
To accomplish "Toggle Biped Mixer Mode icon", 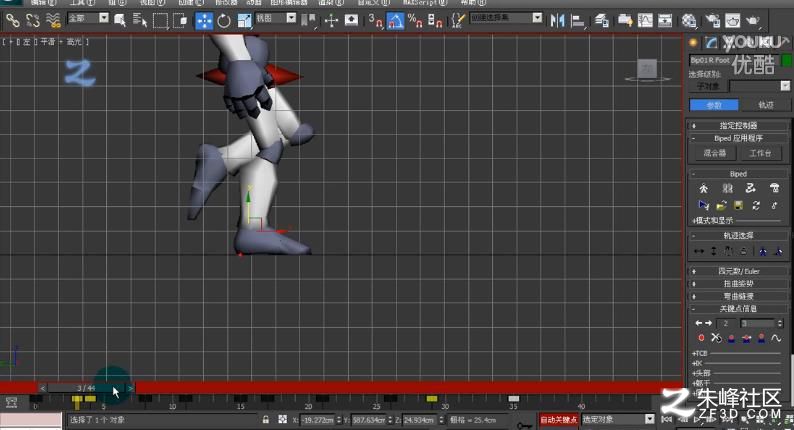I will [774, 188].
